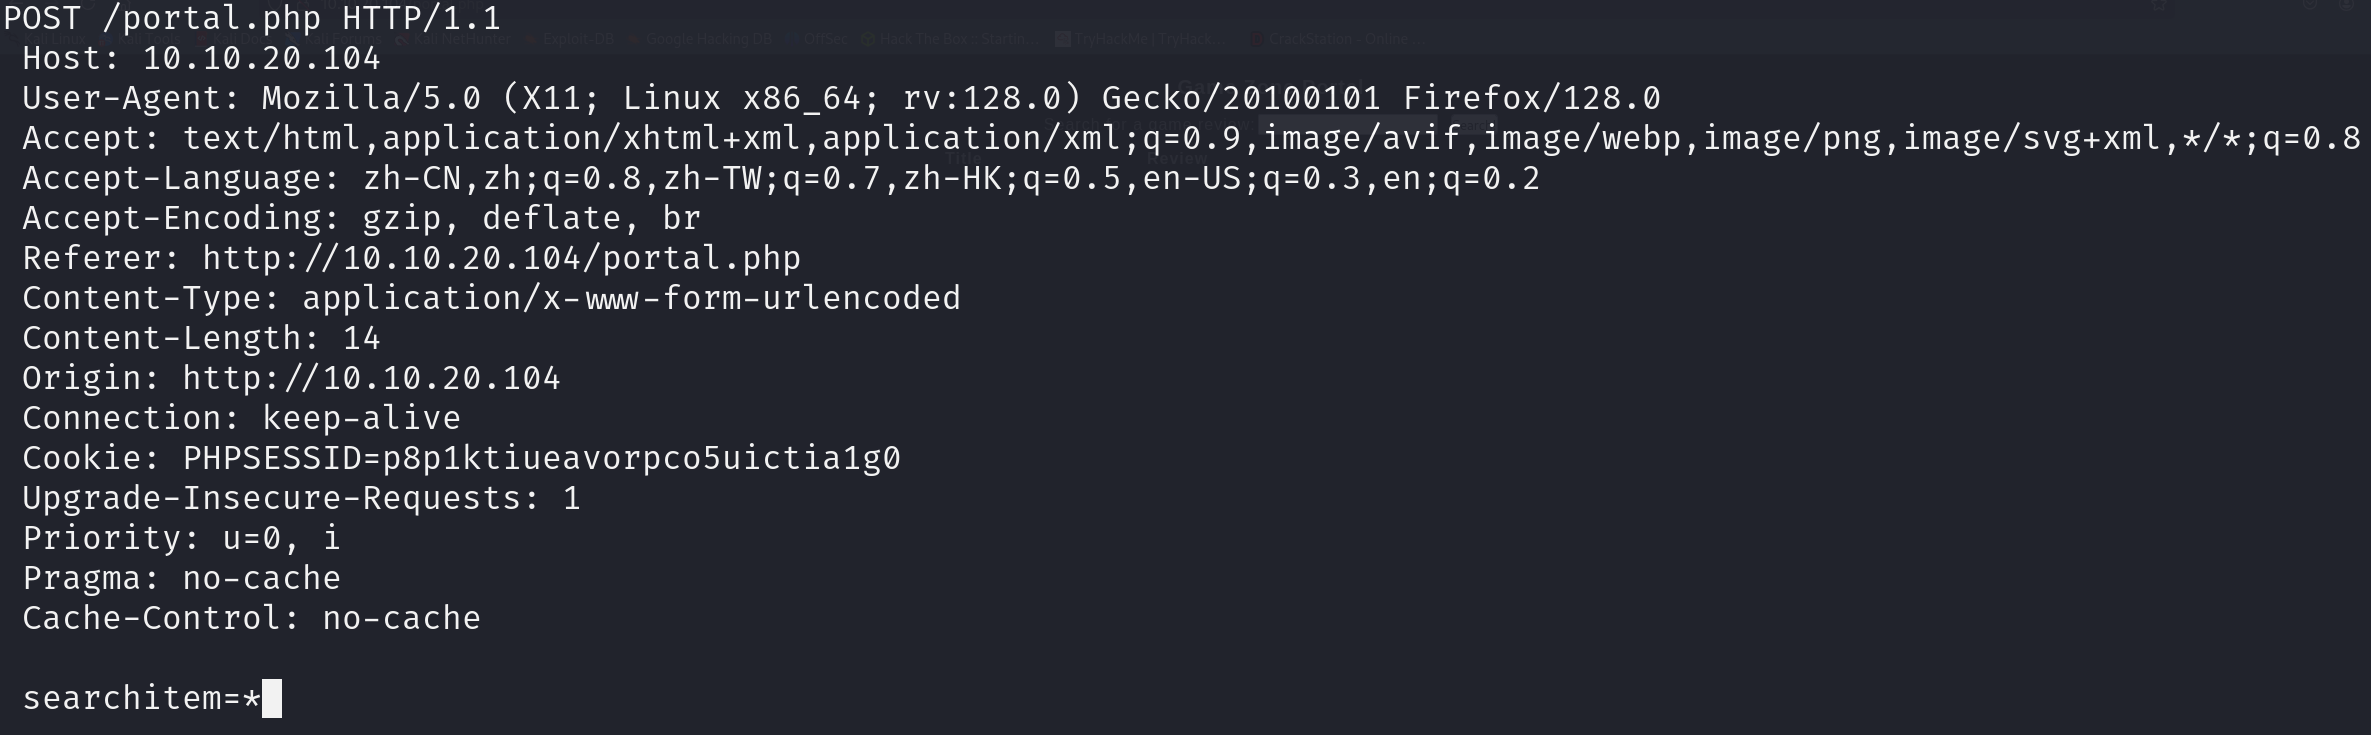Place cursor on the Host header line
Screen dimensions: 2371x735
tap(201, 59)
